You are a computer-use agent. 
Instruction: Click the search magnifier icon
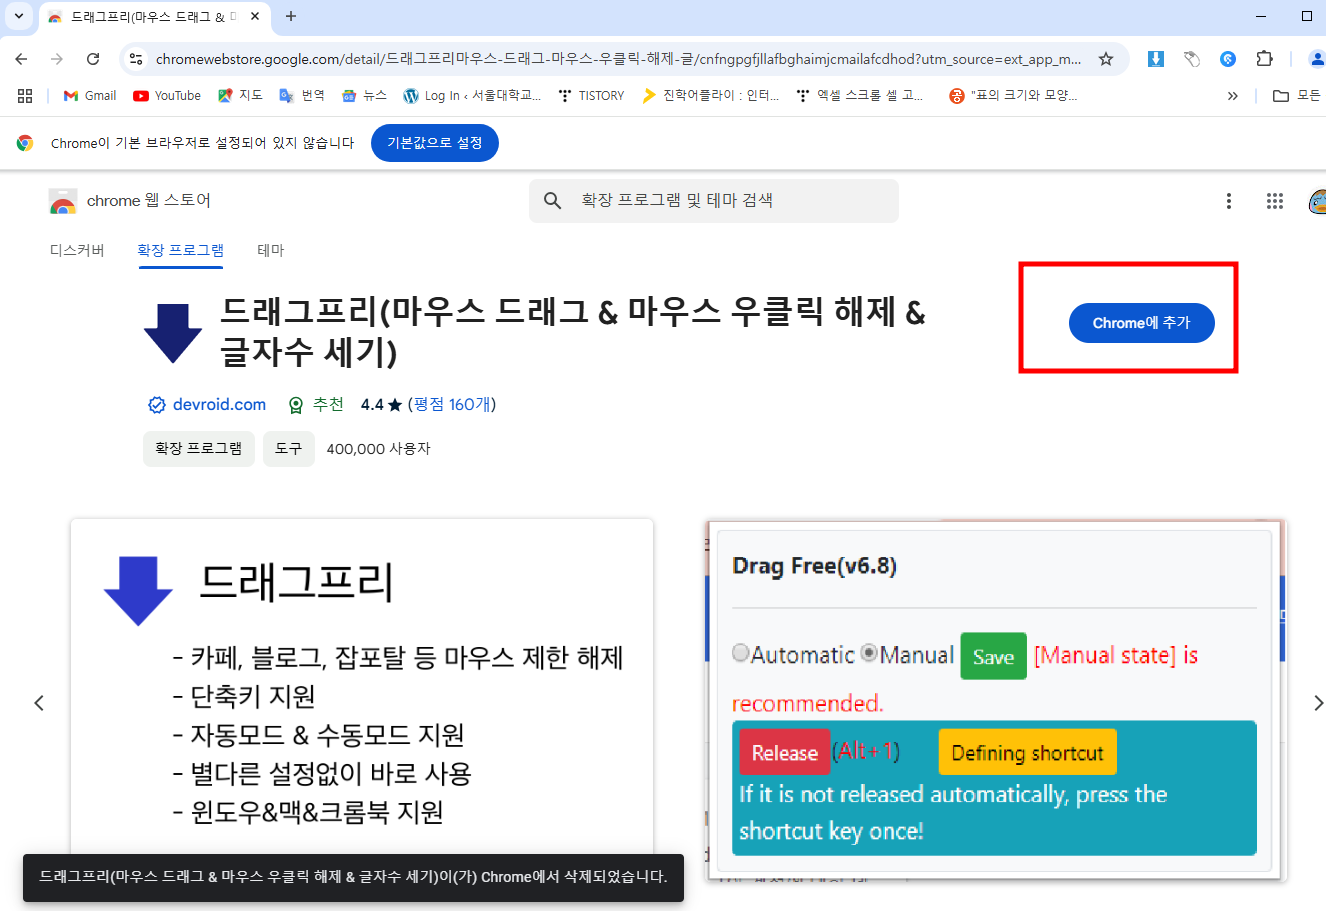pyautogui.click(x=552, y=201)
